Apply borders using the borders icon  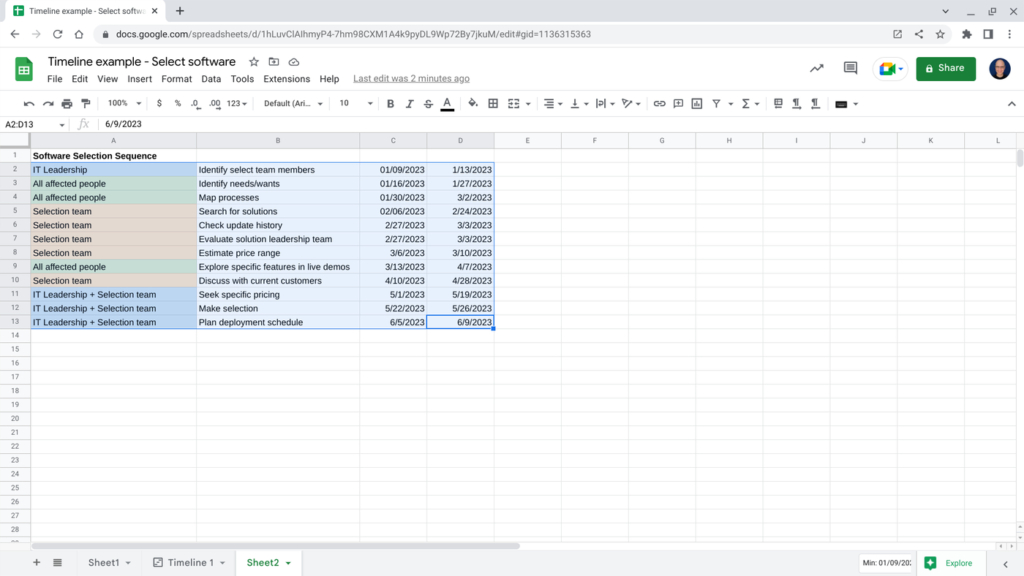(x=492, y=103)
